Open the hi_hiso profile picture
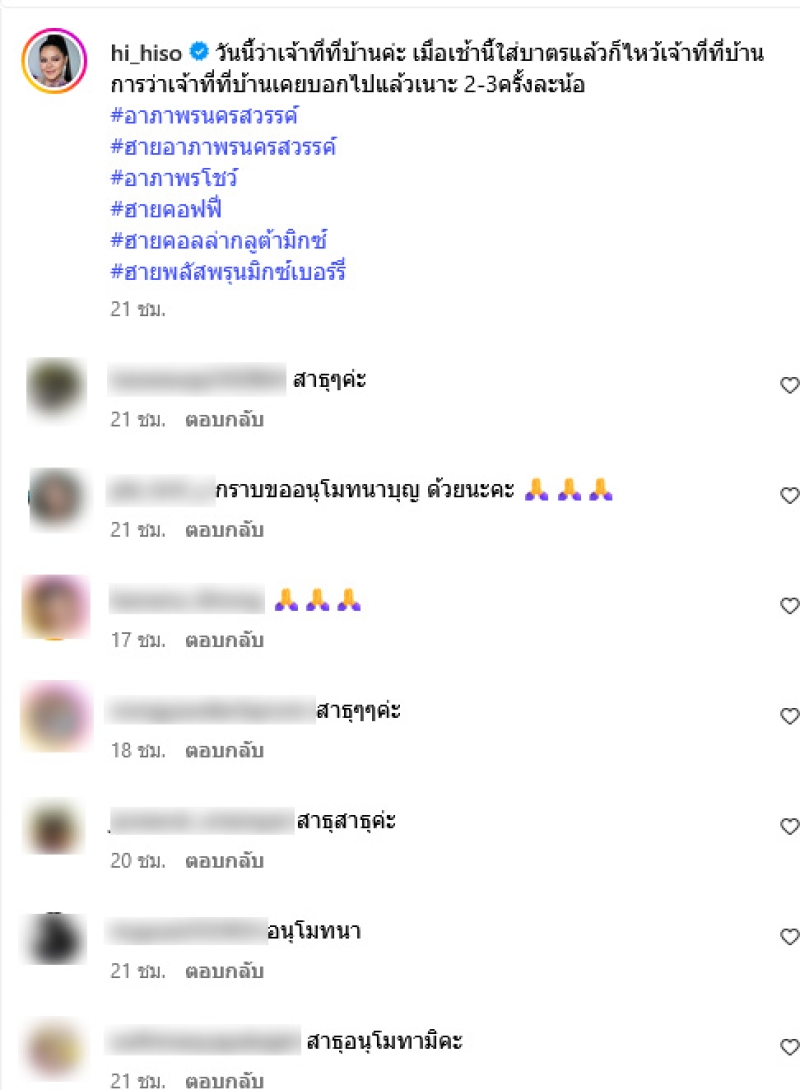The width and height of the screenshot is (800, 1090). (54, 60)
